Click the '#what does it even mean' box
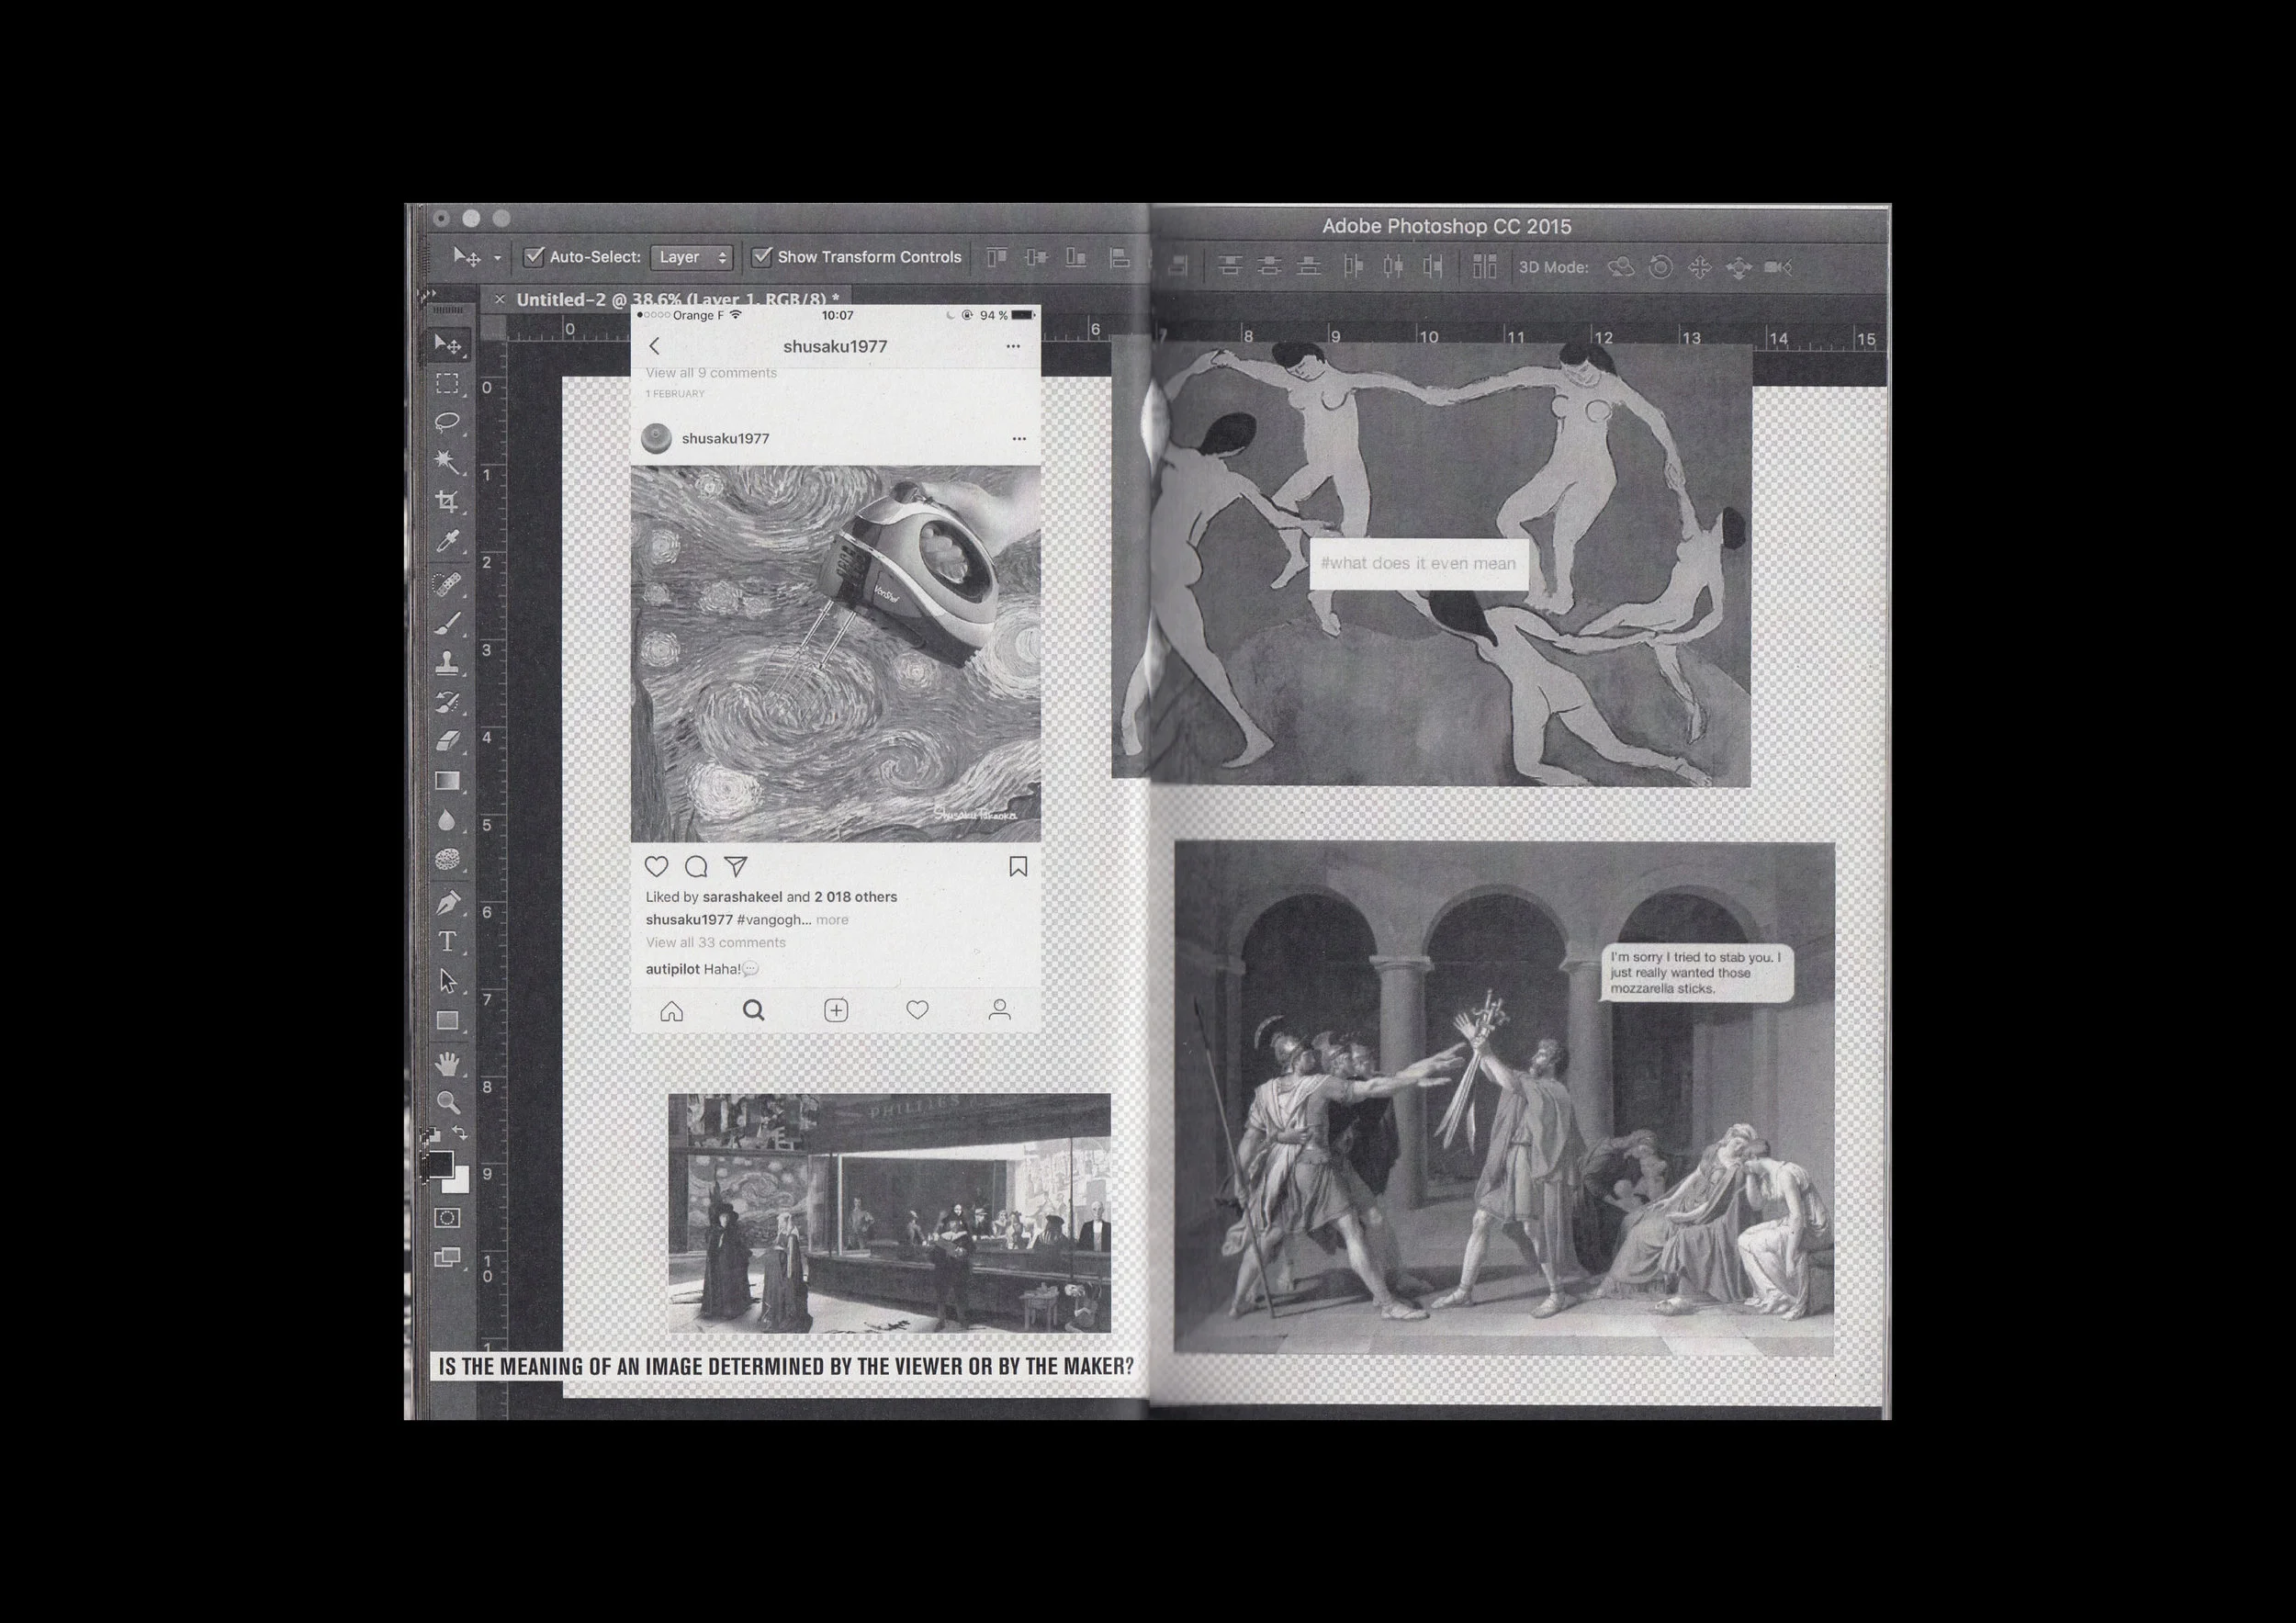This screenshot has height=1623, width=2296. point(1419,564)
